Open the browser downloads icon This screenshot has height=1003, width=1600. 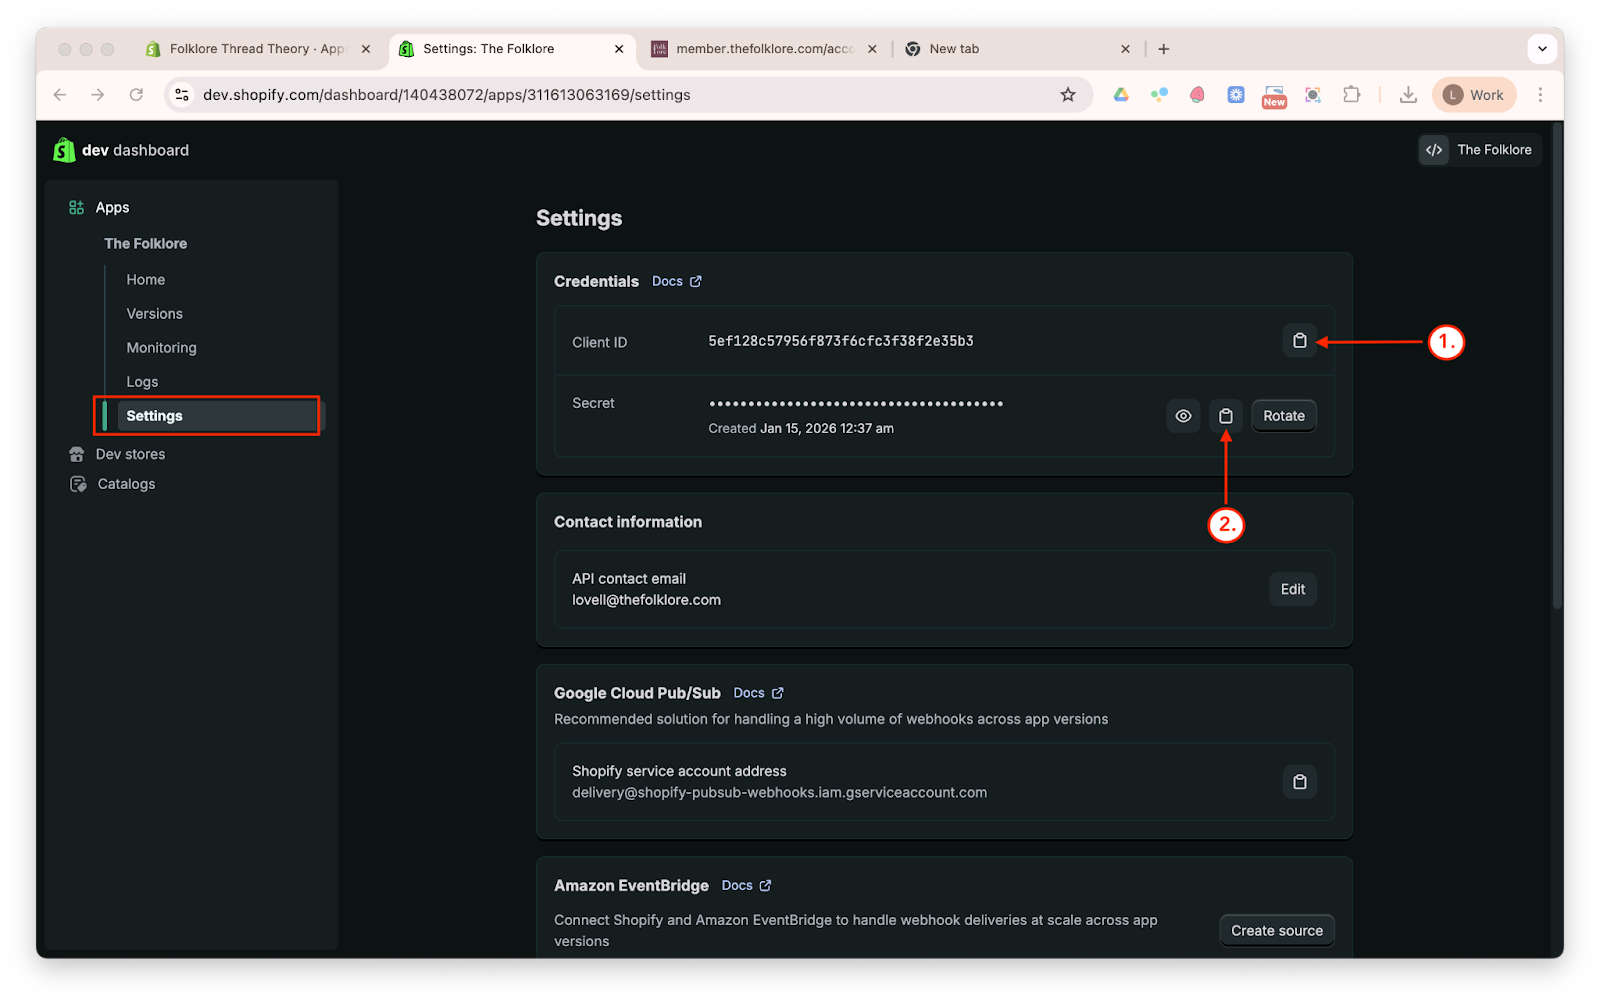click(x=1408, y=95)
